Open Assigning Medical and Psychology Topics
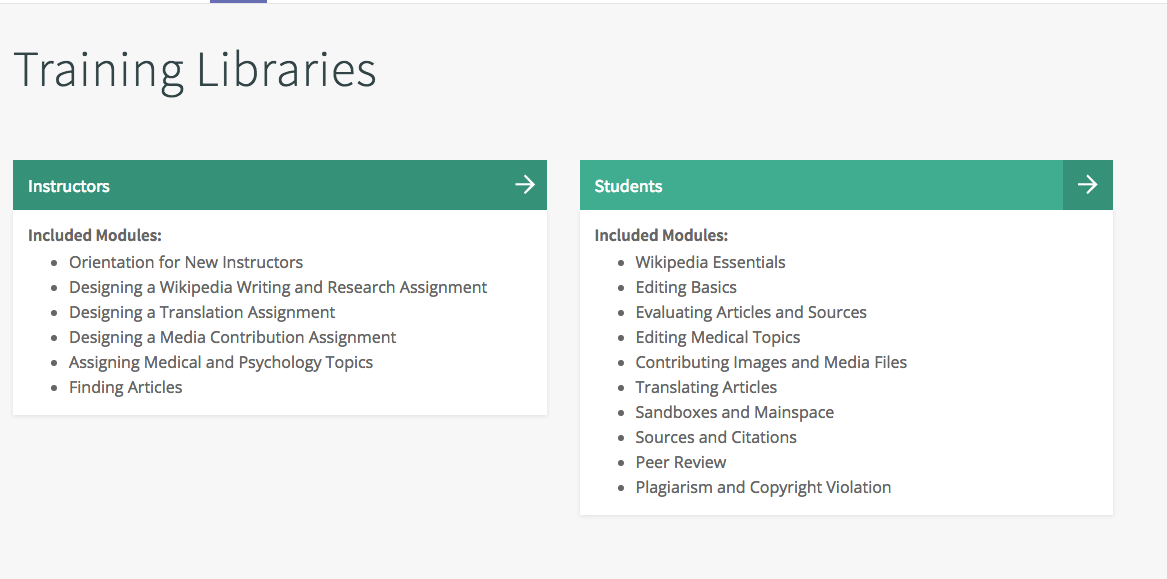Screen dimensions: 1167x579 point(221,362)
